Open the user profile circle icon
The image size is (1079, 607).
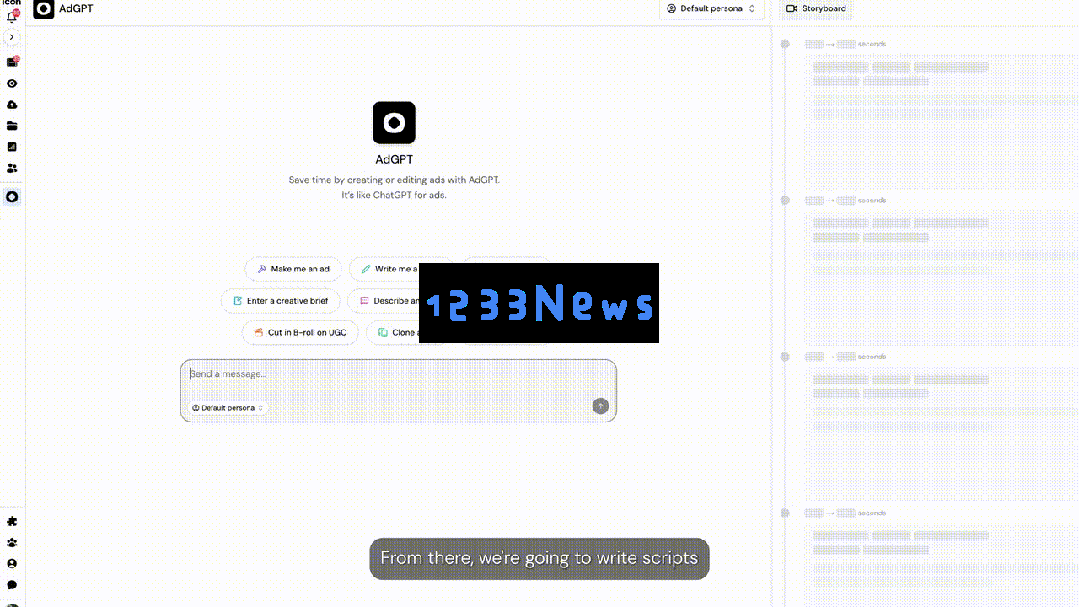click(12, 564)
